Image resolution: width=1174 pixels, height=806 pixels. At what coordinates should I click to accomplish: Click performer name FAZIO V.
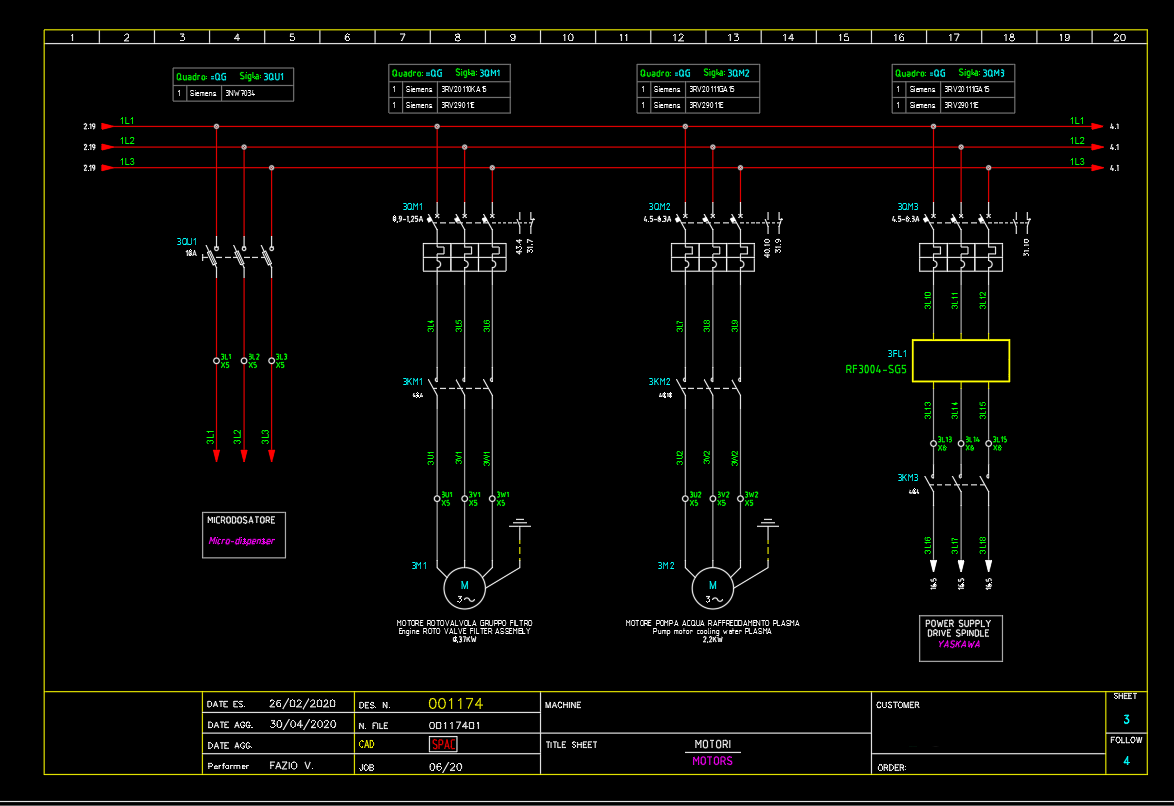tap(291, 766)
